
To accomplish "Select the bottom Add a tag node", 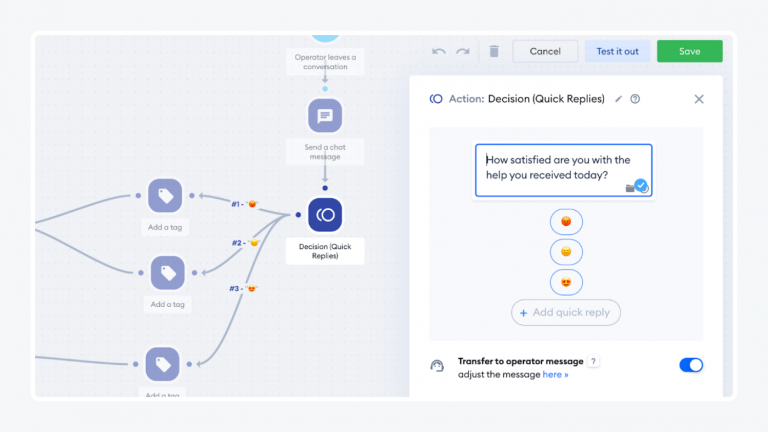I will [x=163, y=364].
